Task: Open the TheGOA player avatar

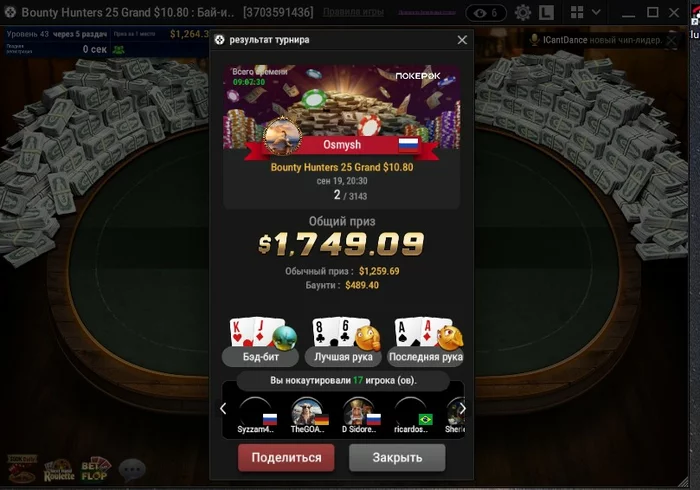Action: [x=307, y=411]
